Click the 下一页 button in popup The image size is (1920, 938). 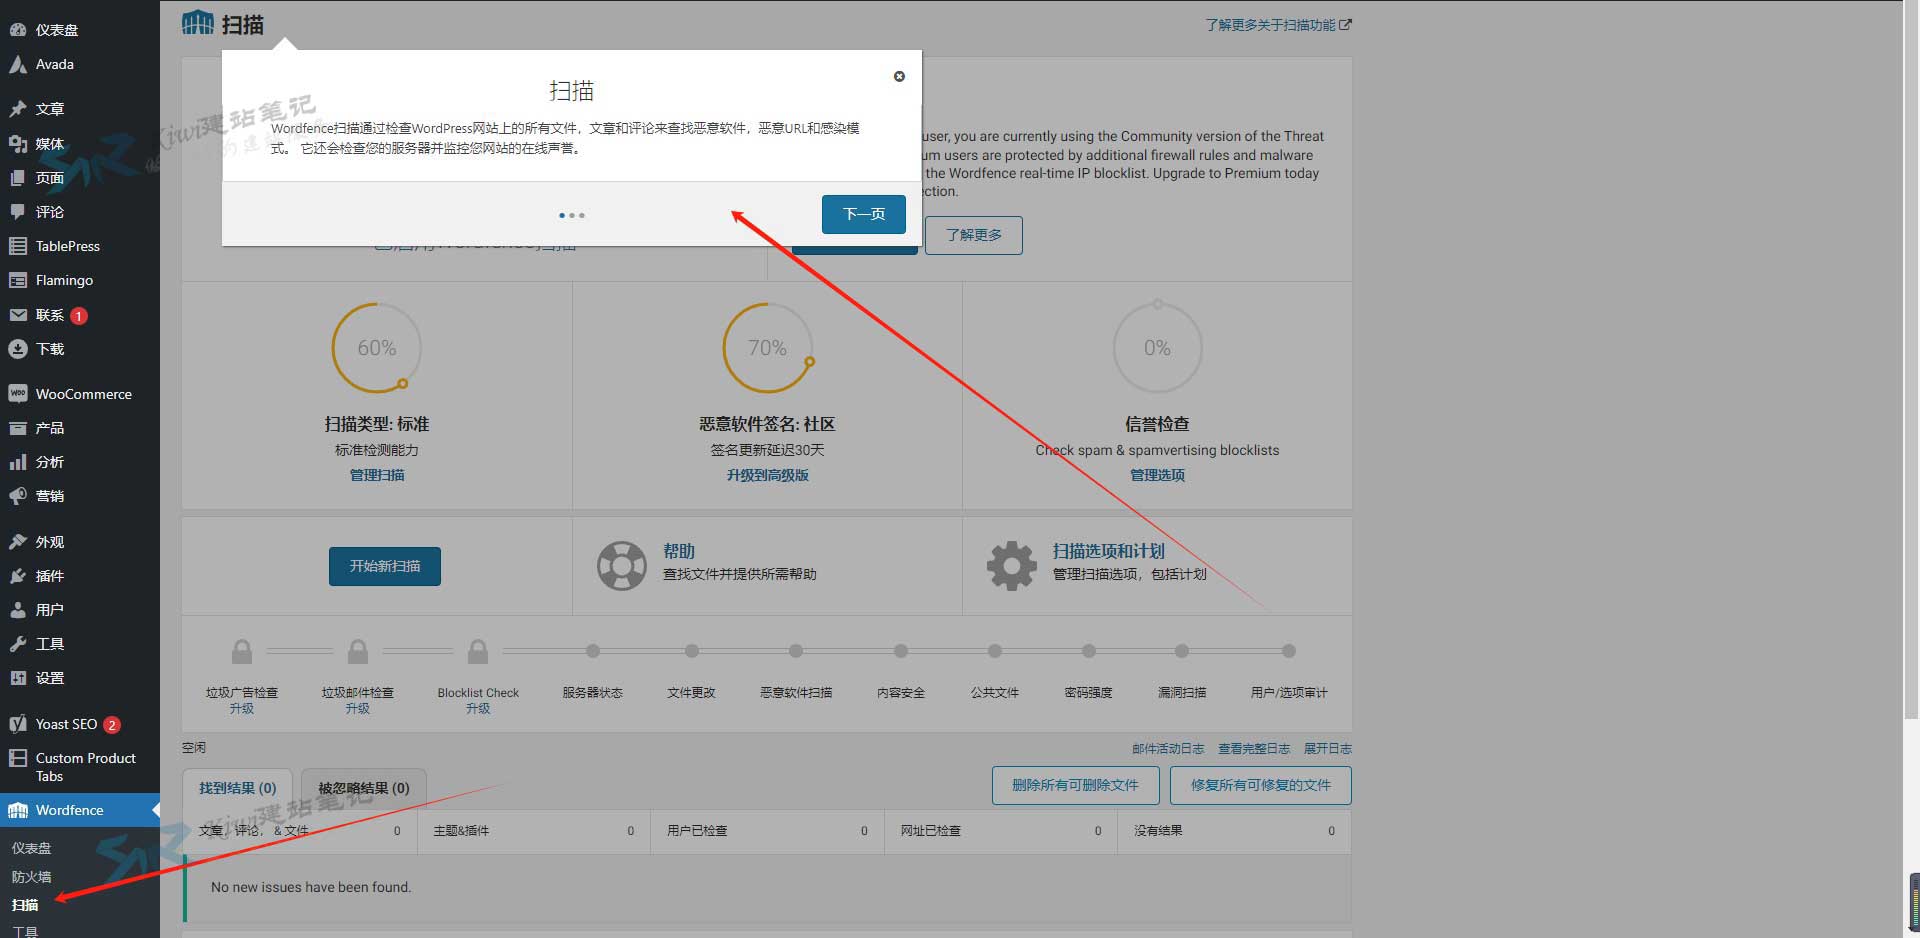pyautogui.click(x=864, y=214)
